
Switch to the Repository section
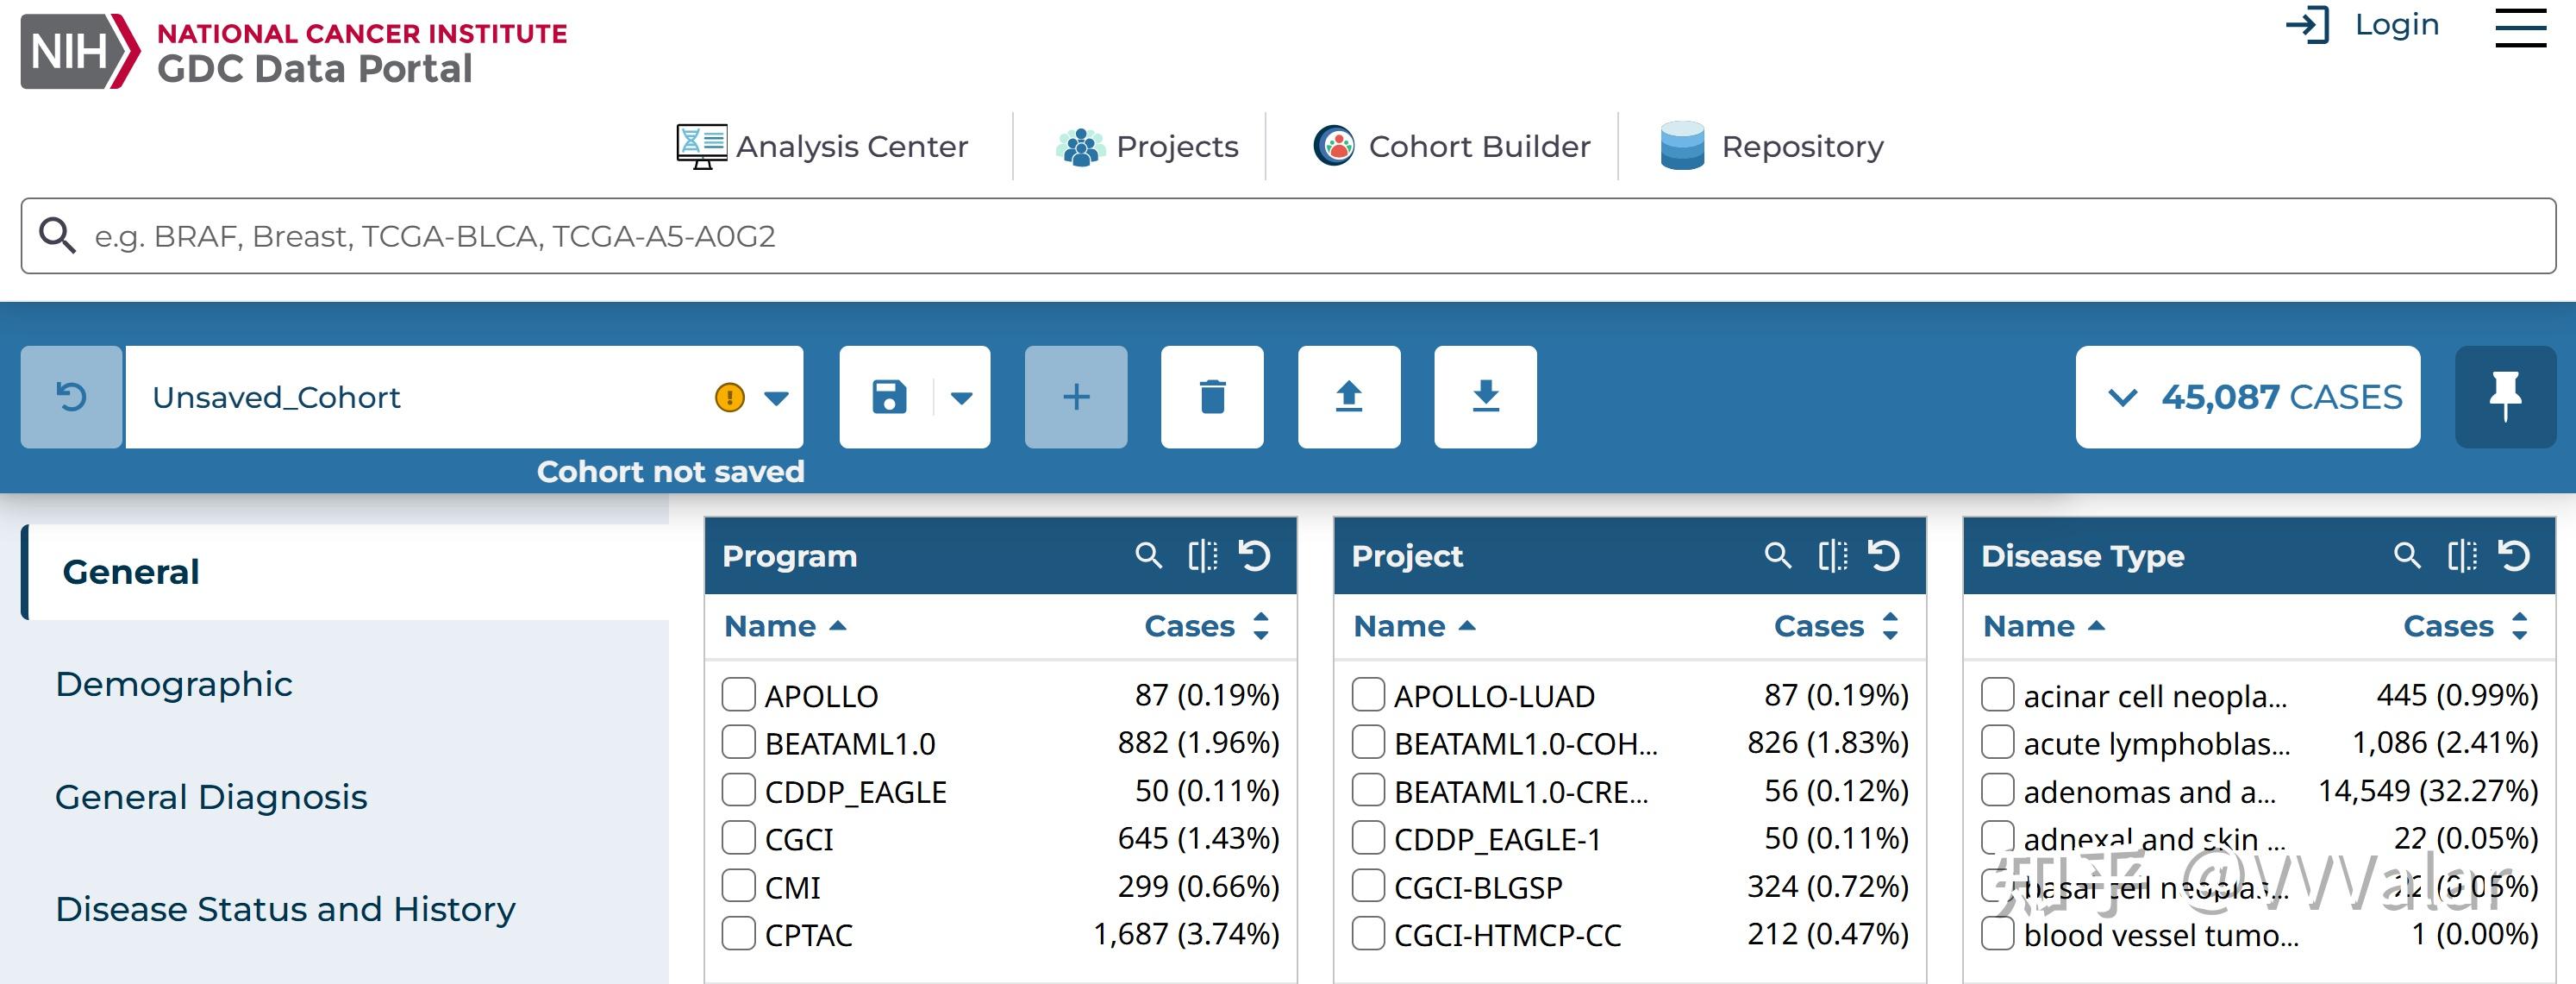pyautogui.click(x=1771, y=146)
